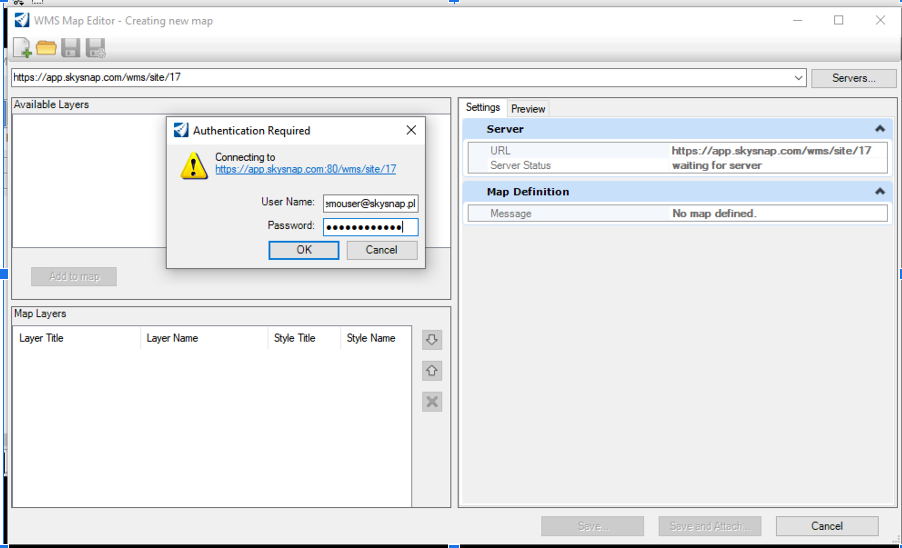Select the 'waiting for server' status value
The image size is (902, 548).
coord(717,166)
